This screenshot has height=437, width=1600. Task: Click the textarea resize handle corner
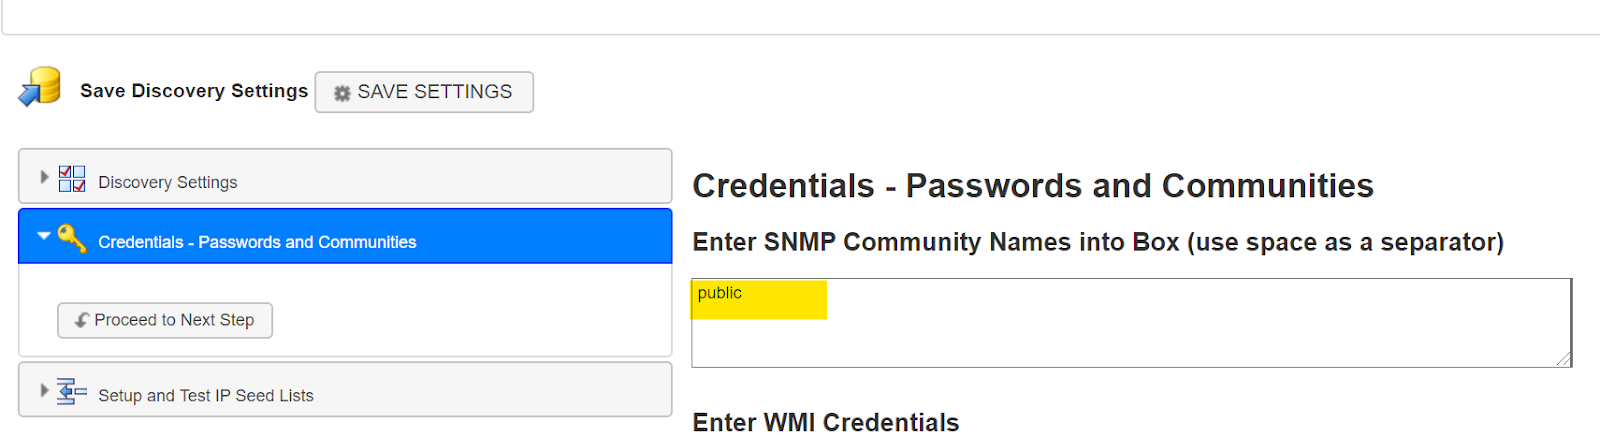pyautogui.click(x=1563, y=359)
